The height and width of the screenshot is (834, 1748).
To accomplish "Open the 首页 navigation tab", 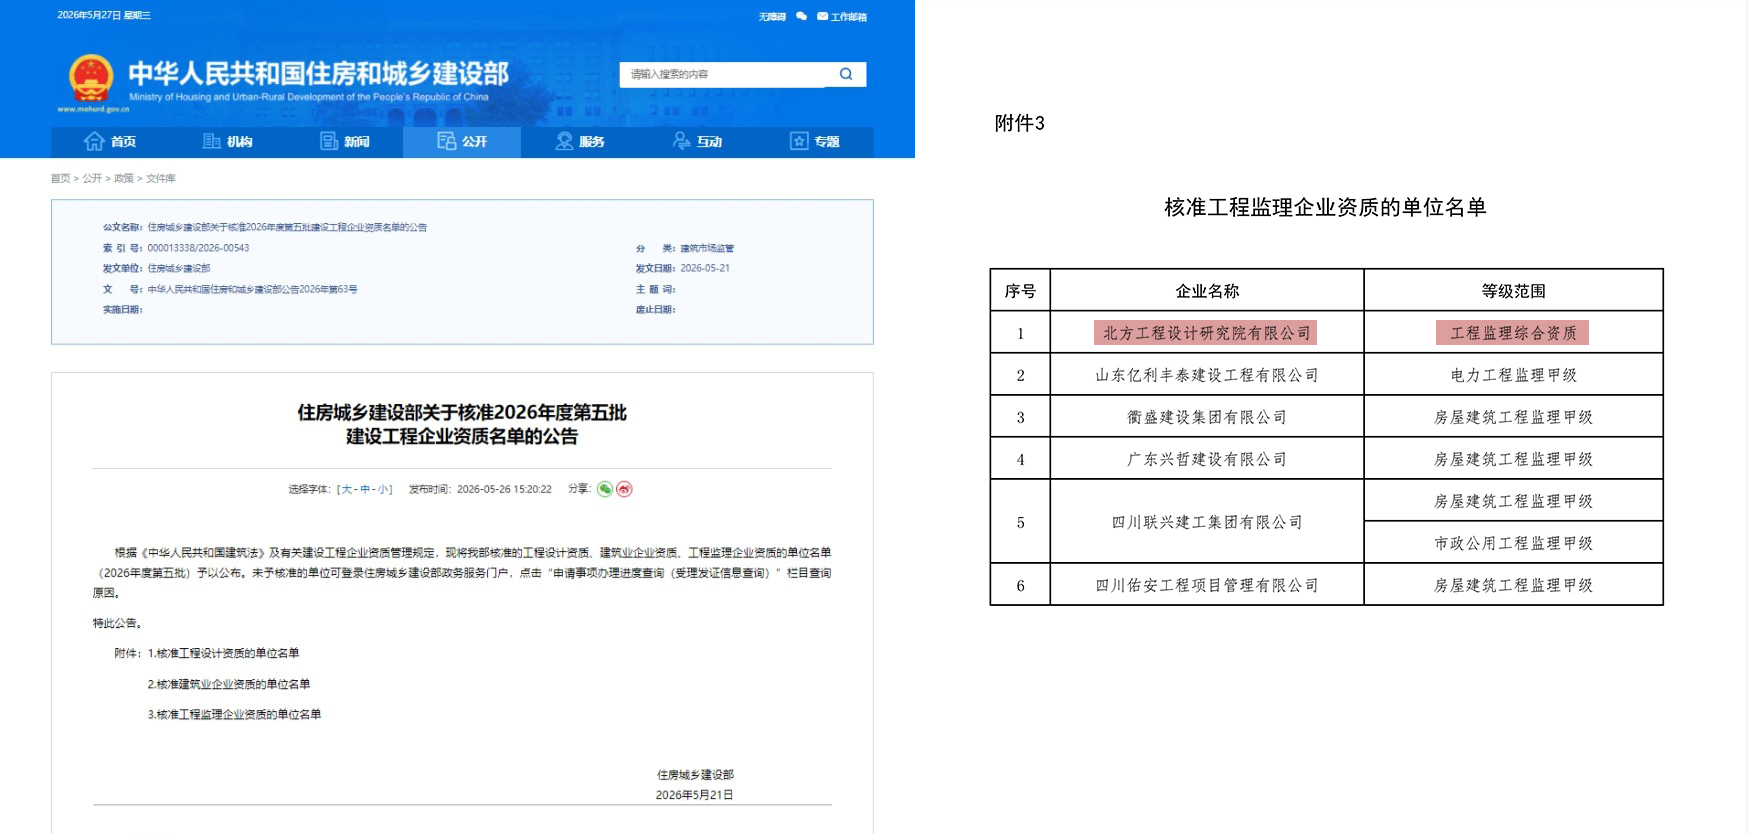I will click(x=110, y=142).
